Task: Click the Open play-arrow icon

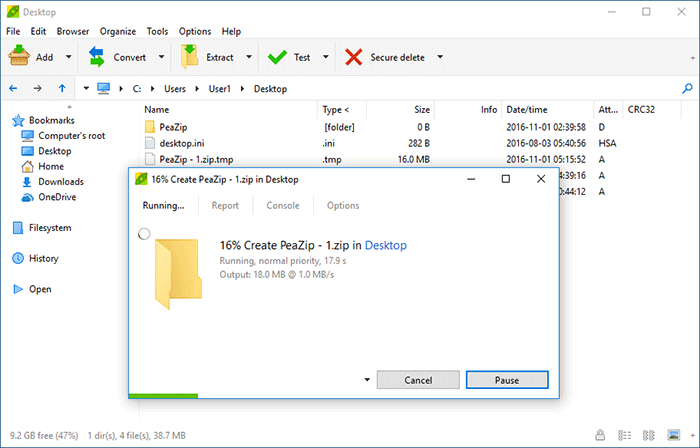Action: tap(18, 289)
